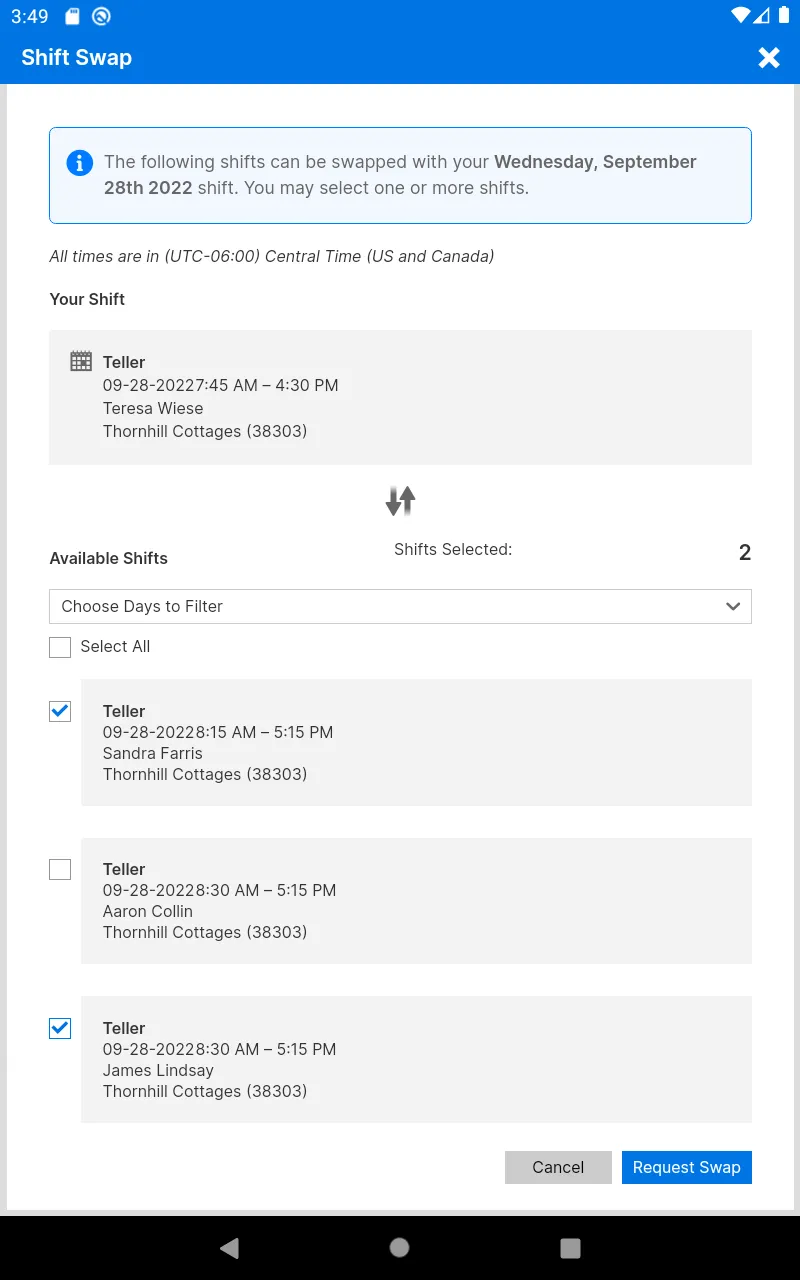Screen dimensions: 800x1280
Task: Uncheck Sandra Farris shift checkbox
Action: 60,711
